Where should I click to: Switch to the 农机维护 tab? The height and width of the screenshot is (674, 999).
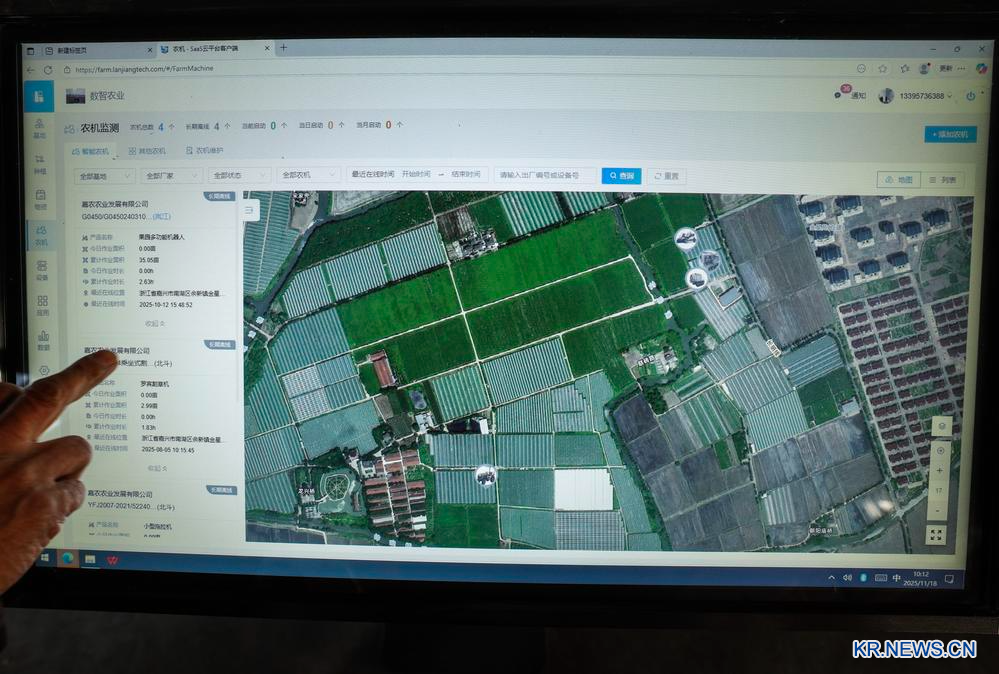click(205, 151)
